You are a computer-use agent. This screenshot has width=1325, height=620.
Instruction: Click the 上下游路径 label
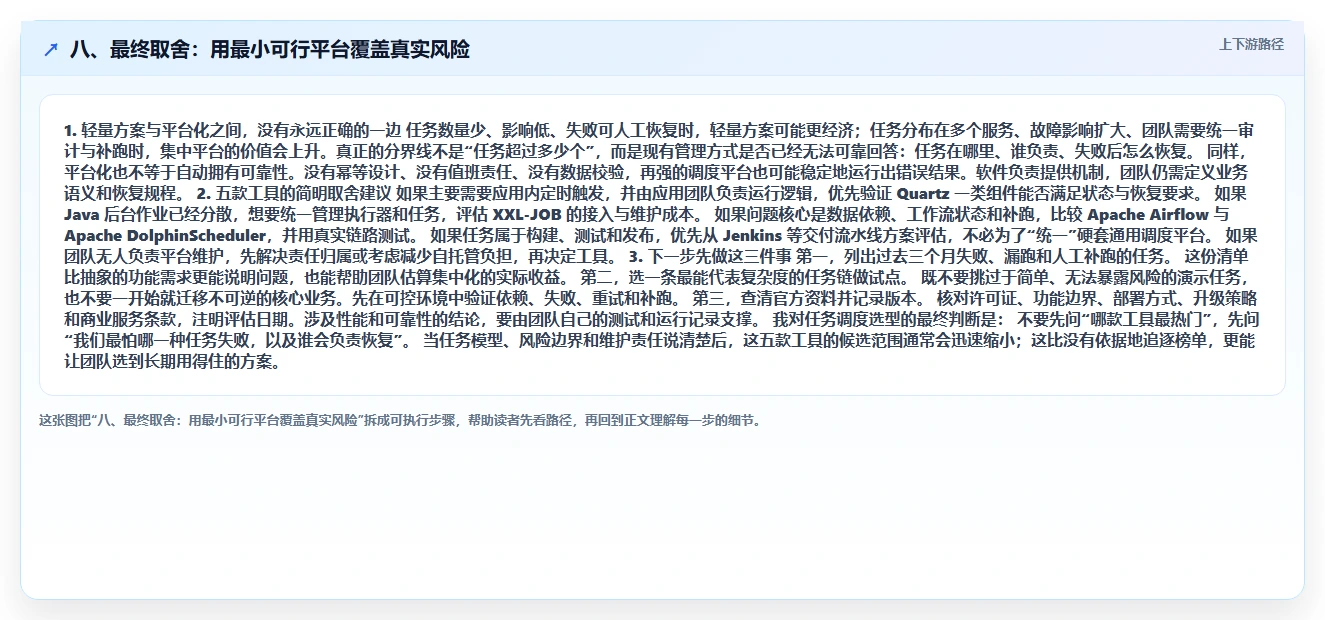pos(1251,44)
